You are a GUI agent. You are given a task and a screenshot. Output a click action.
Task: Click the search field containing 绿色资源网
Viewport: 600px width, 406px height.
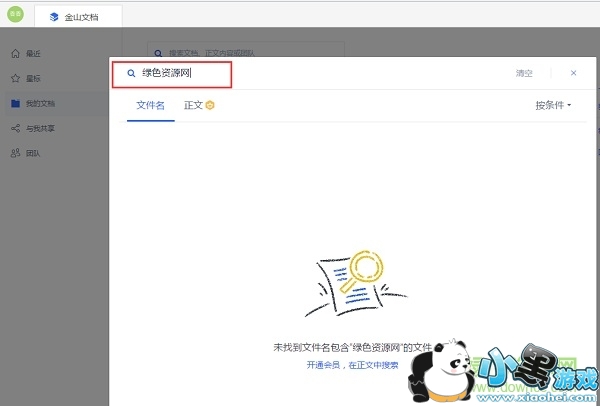pos(172,75)
